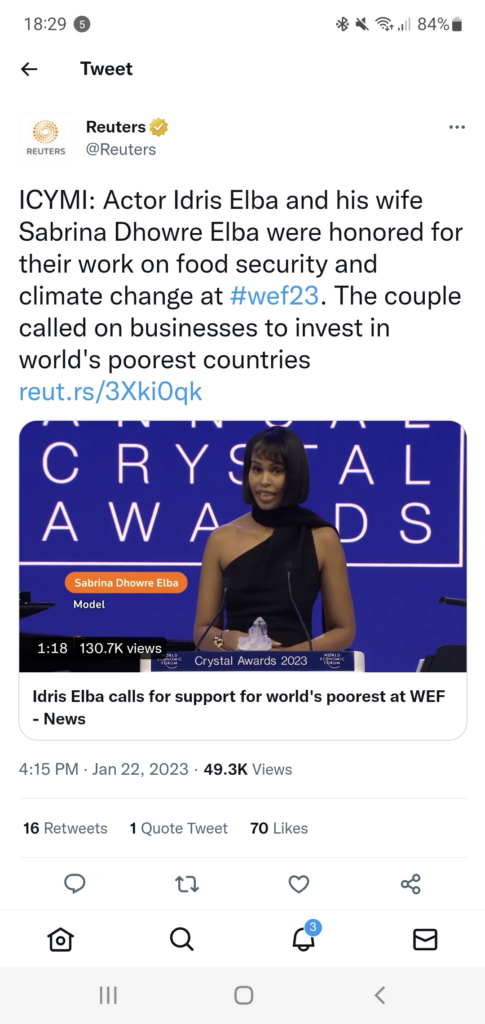This screenshot has width=485, height=1024.
Task: View the 1 Quote Tweet list
Action: pos(178,828)
